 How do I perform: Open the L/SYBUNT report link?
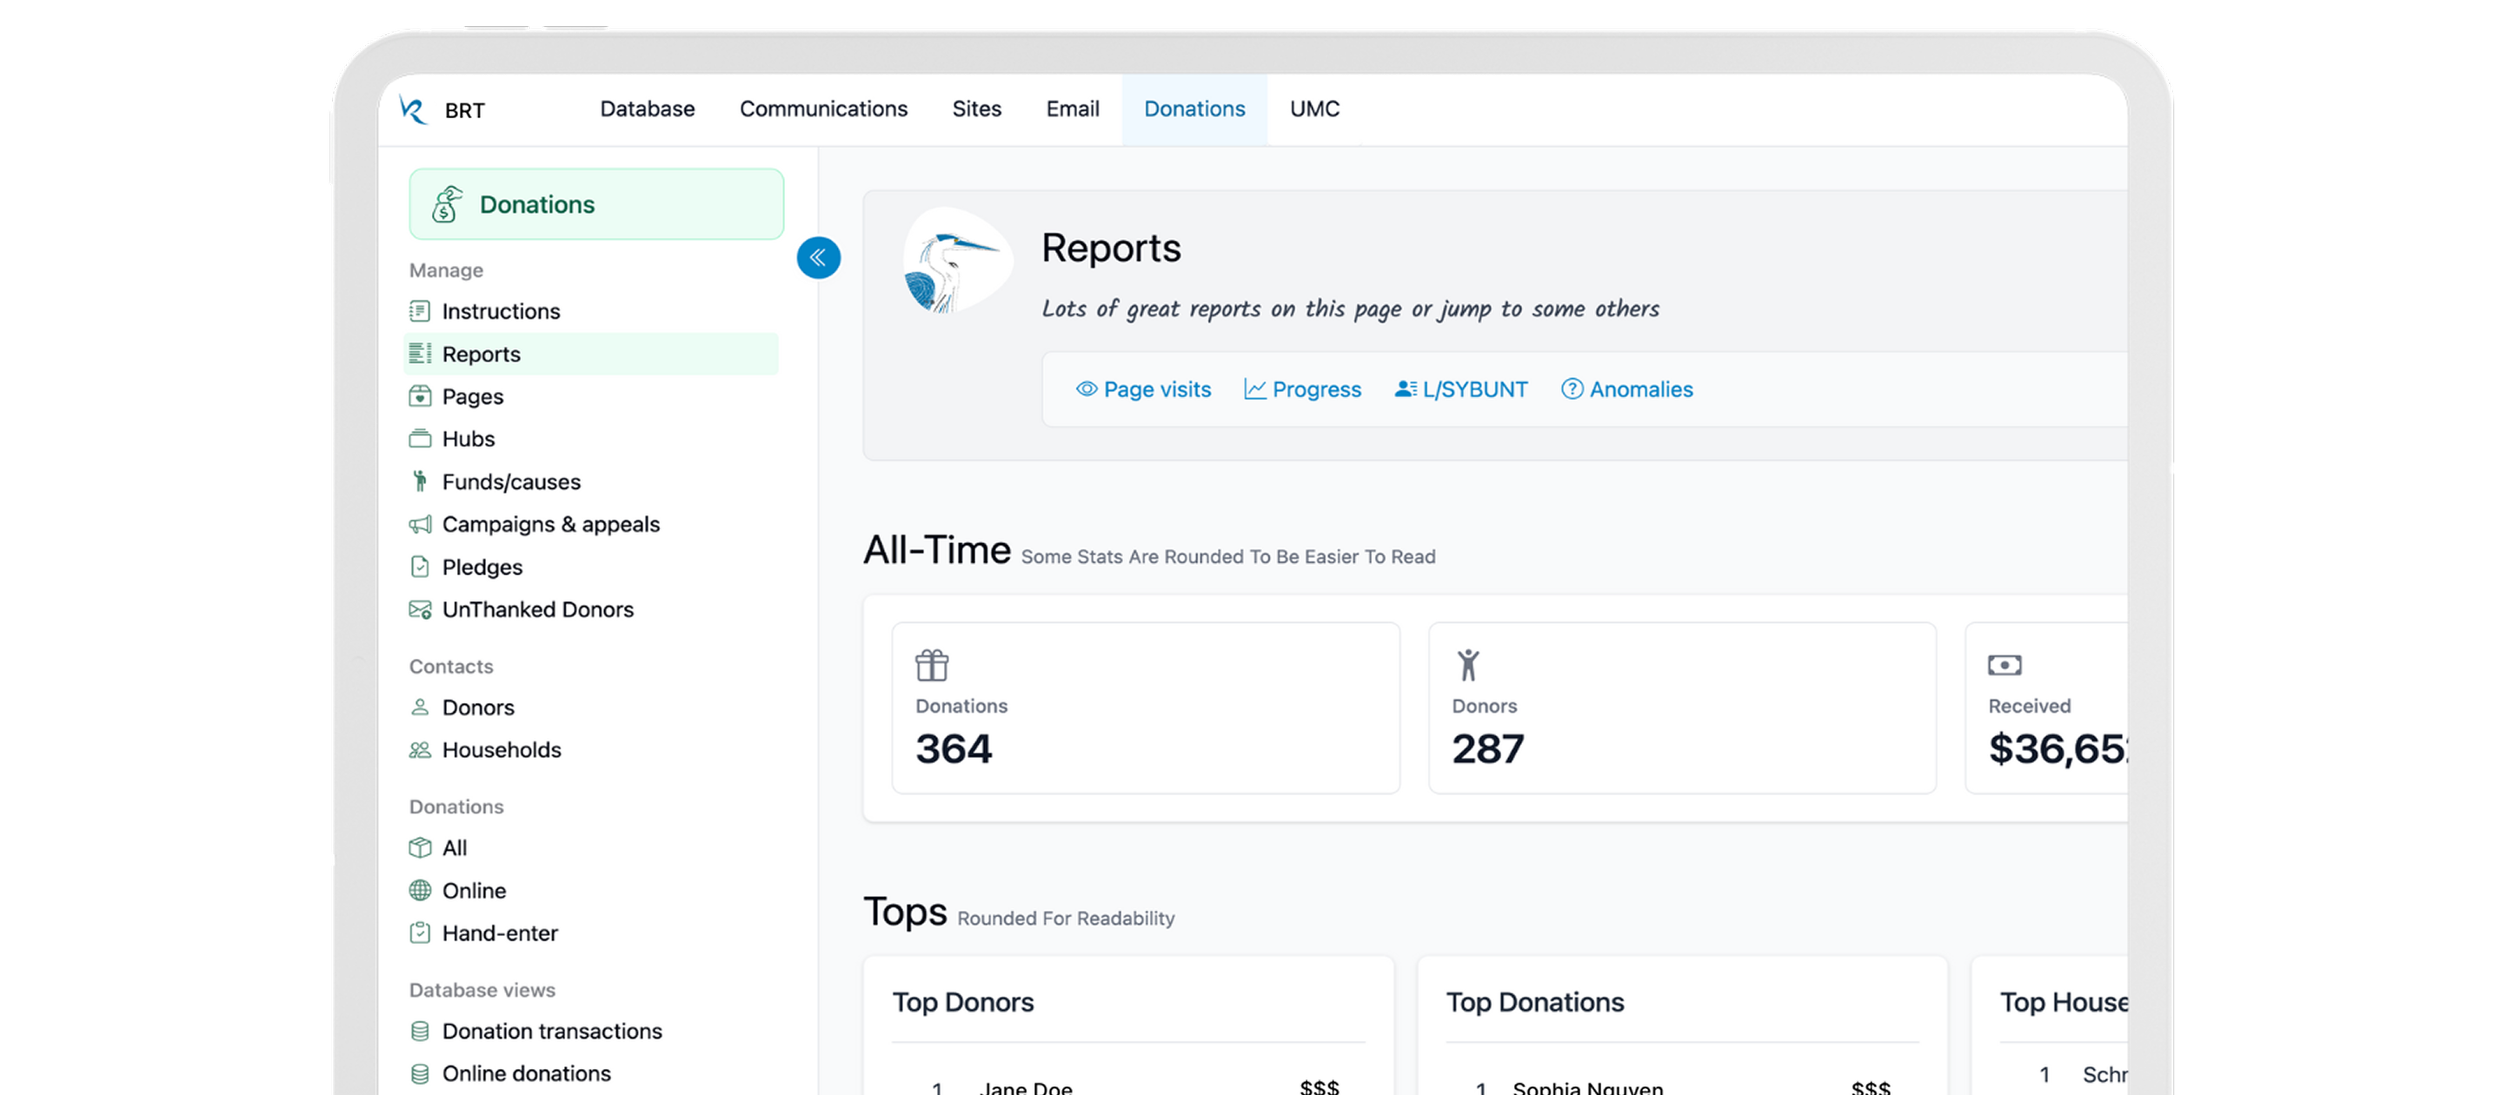click(x=1461, y=390)
